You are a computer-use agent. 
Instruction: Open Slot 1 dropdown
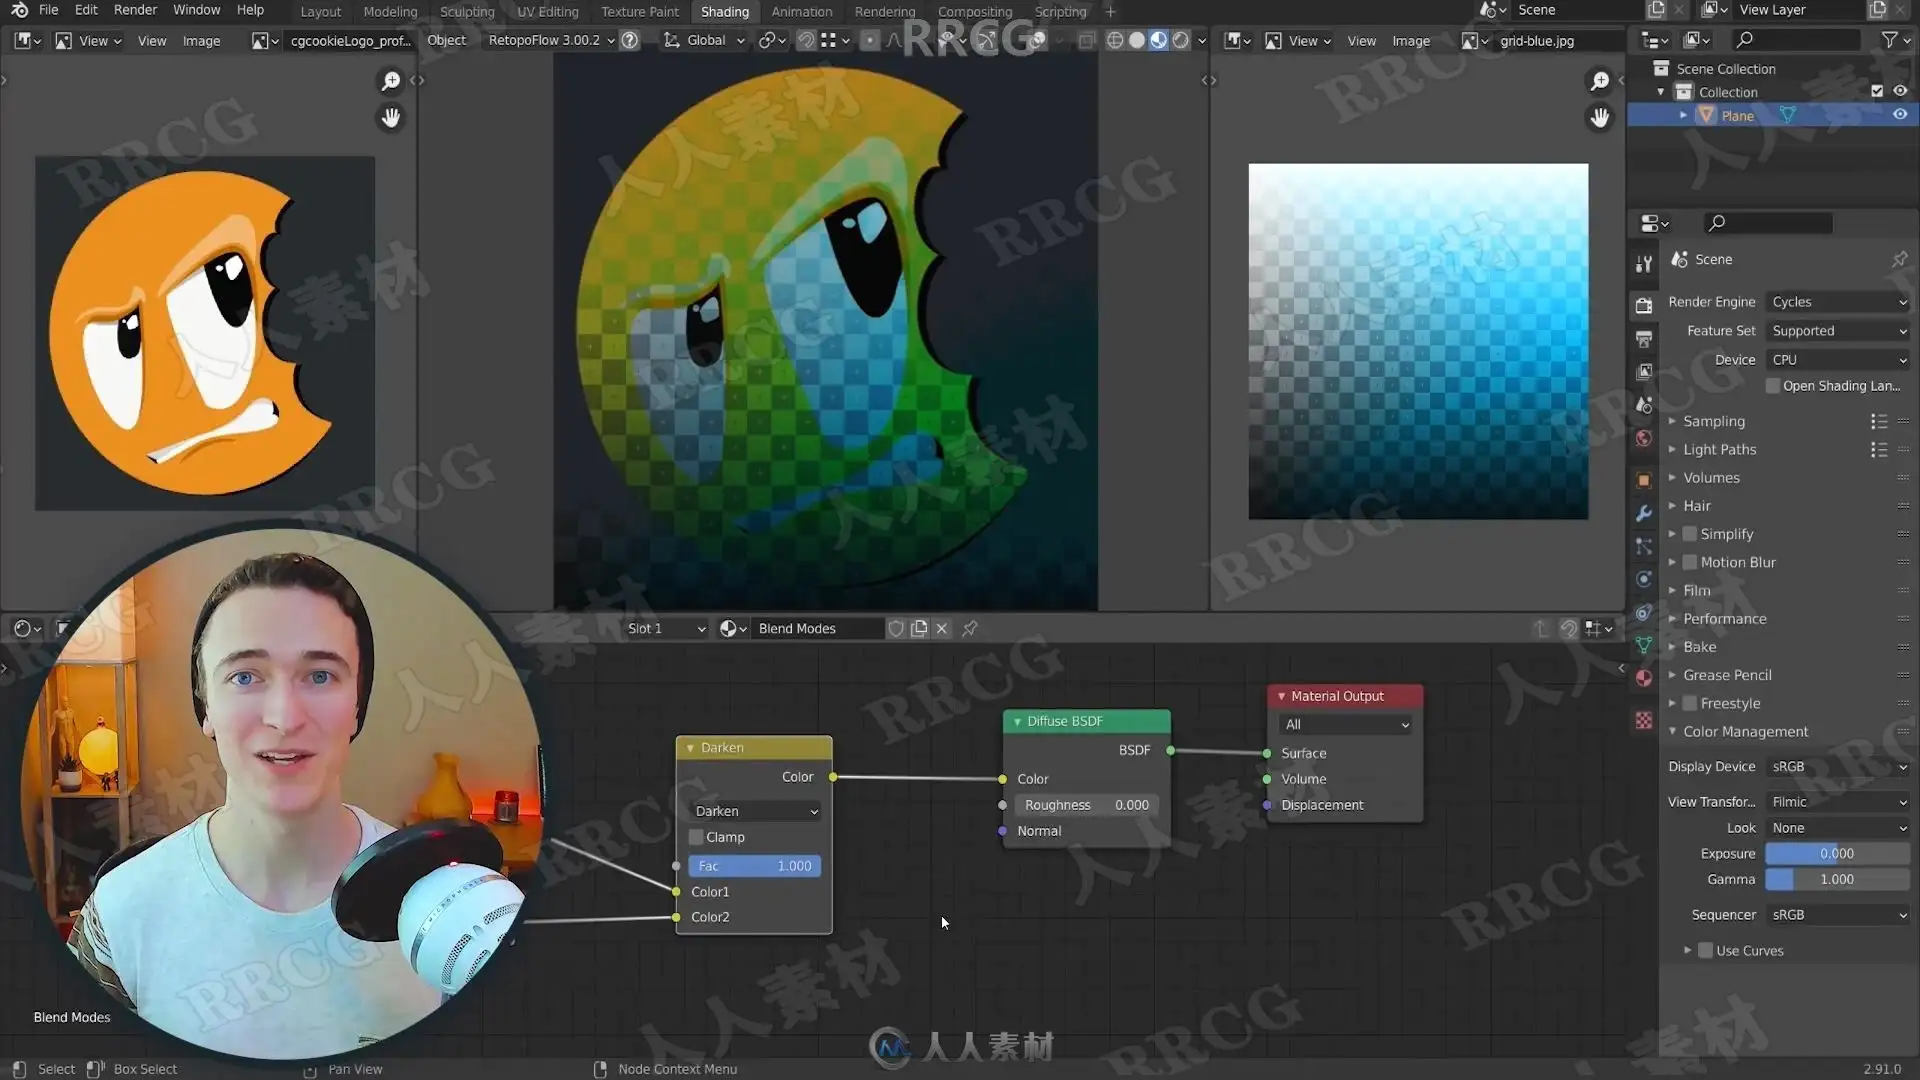tap(666, 628)
